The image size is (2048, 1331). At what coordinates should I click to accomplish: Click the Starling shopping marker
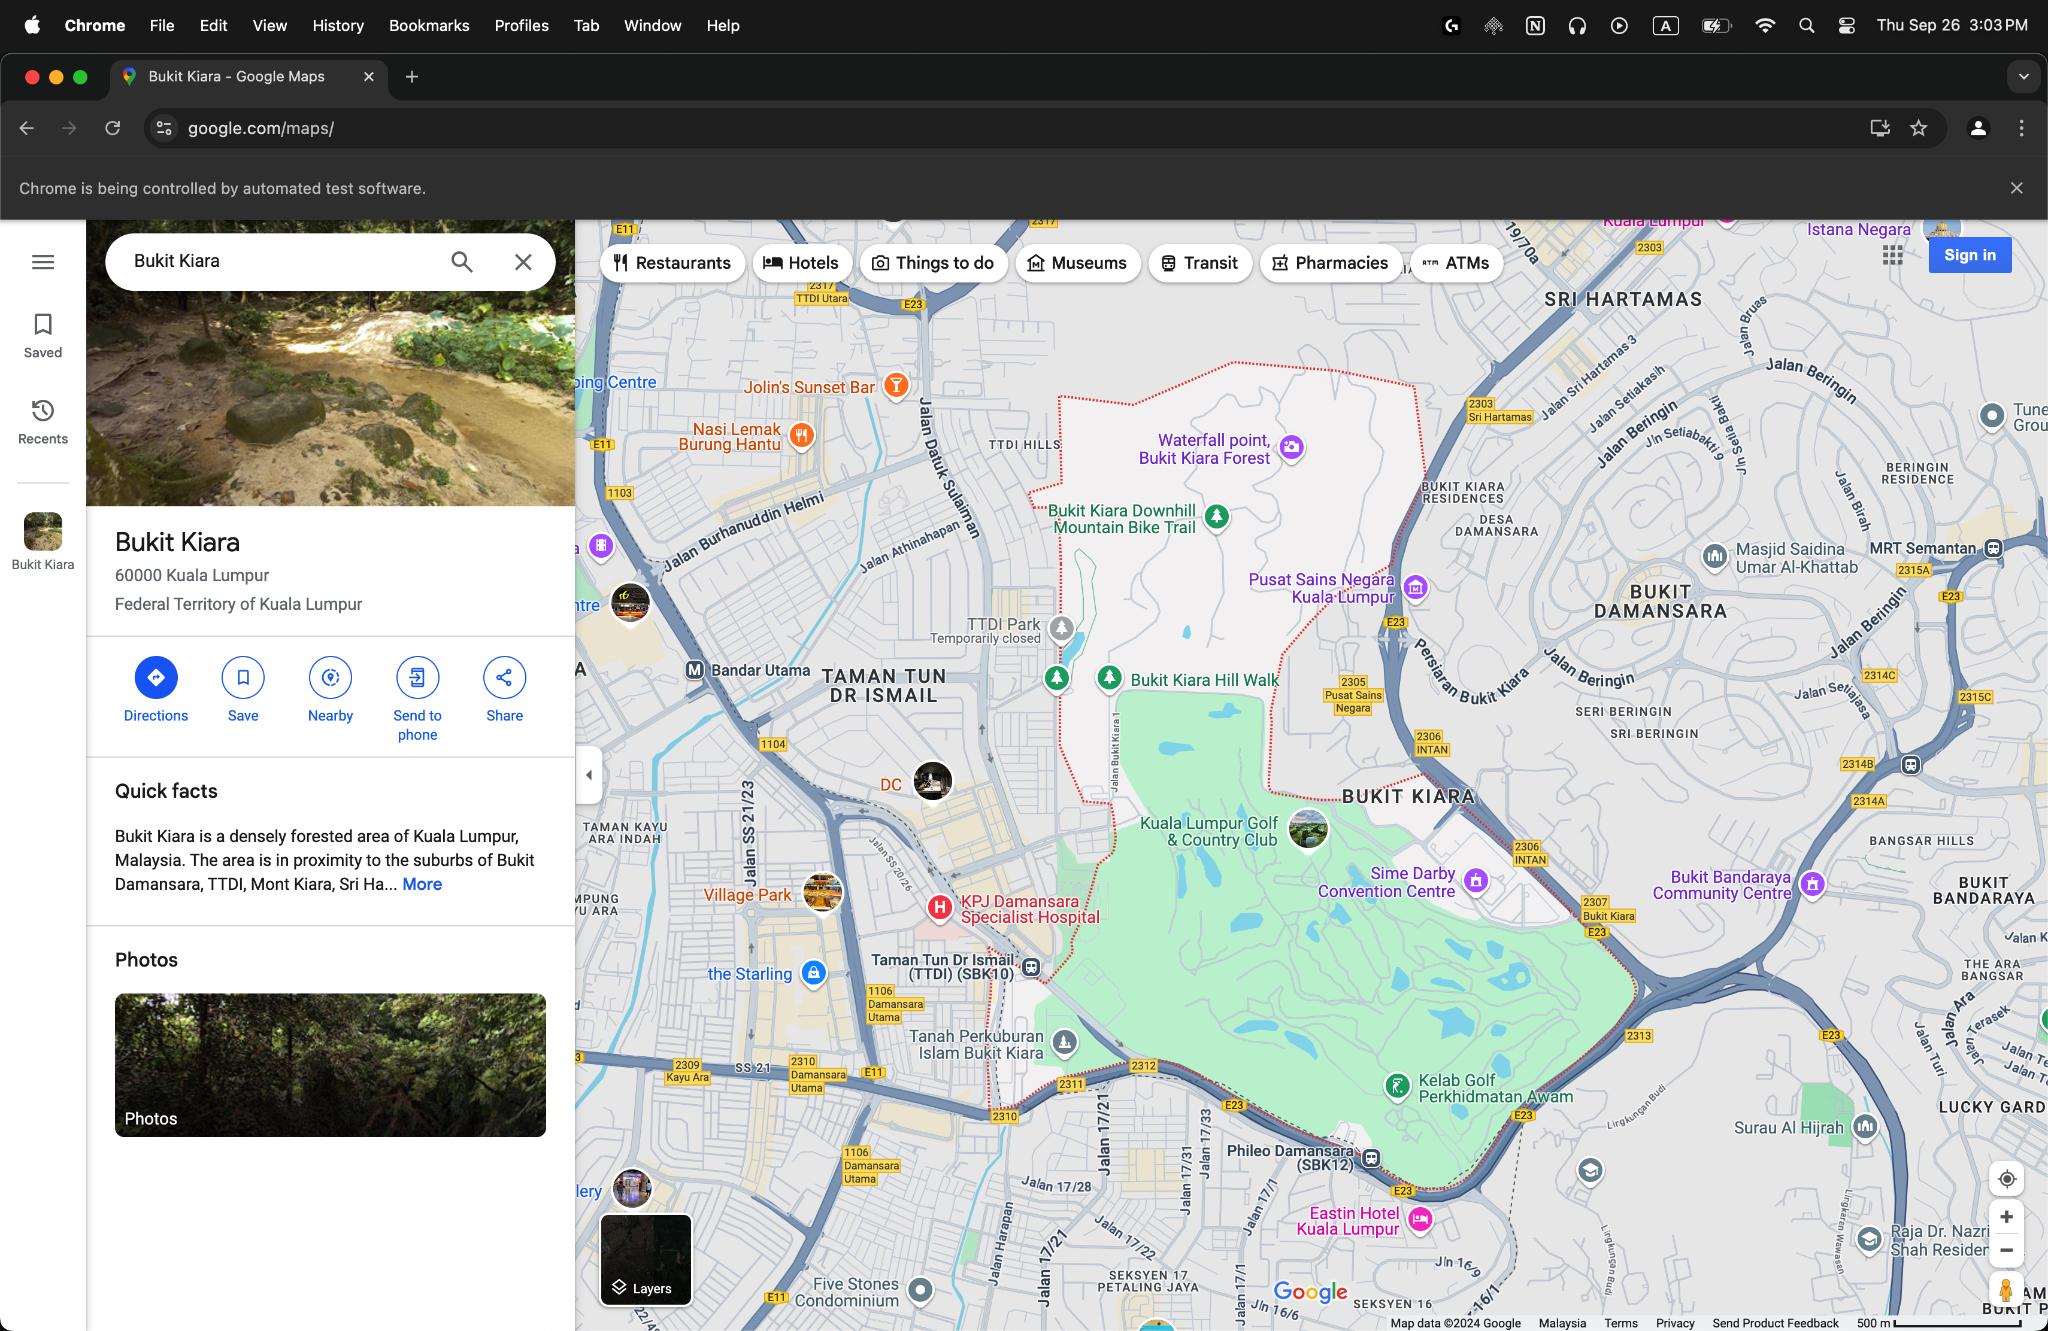point(814,972)
